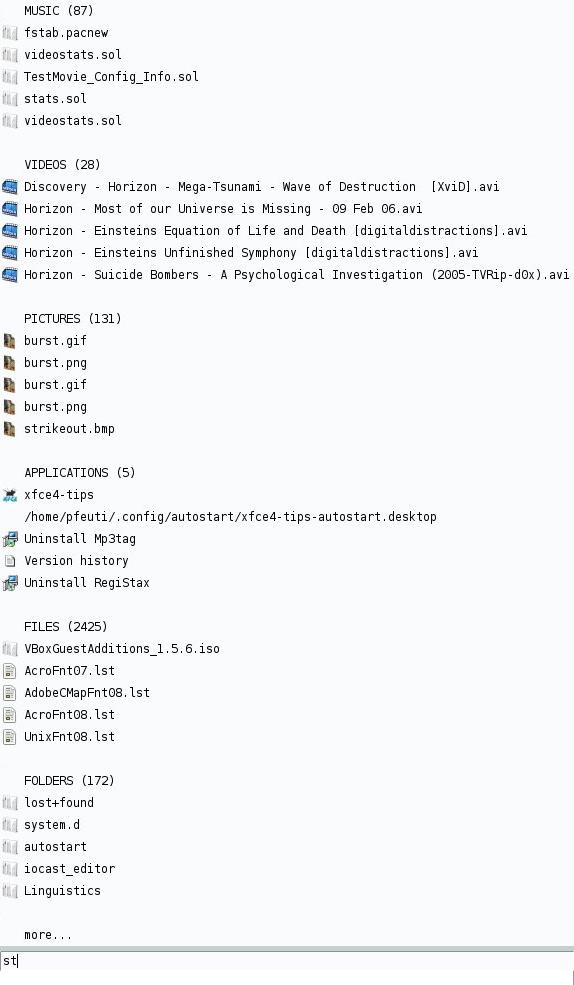Click the AcroFnt07.lst text file icon
The width and height of the screenshot is (574, 985).
pyautogui.click(x=9, y=671)
